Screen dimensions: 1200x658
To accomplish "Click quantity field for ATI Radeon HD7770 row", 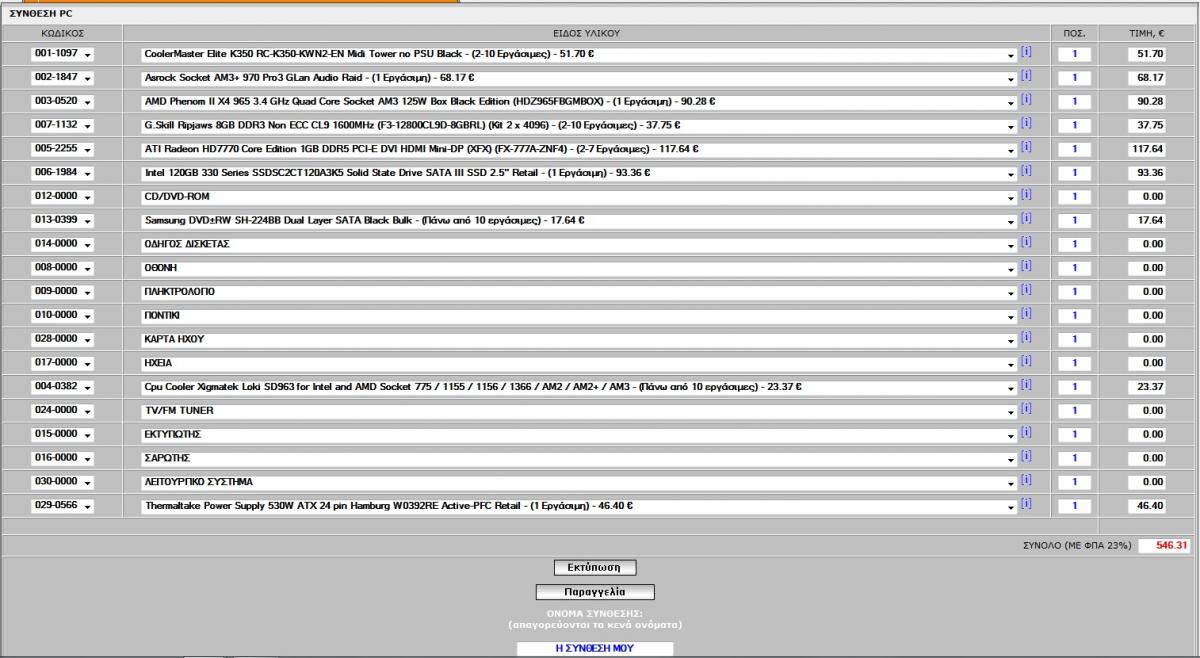I will pyautogui.click(x=1075, y=149).
